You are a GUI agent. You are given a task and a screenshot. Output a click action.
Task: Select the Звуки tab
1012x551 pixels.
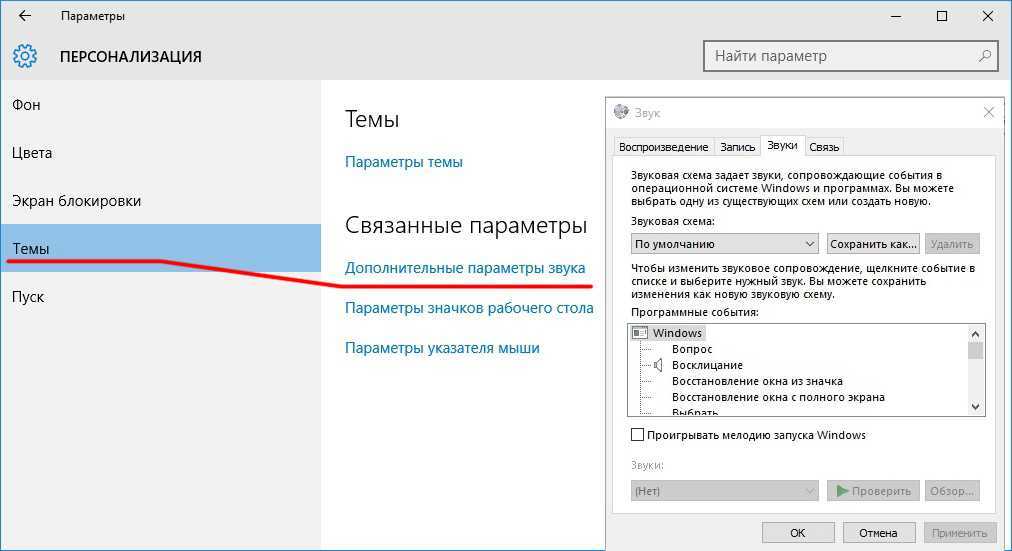(x=782, y=145)
